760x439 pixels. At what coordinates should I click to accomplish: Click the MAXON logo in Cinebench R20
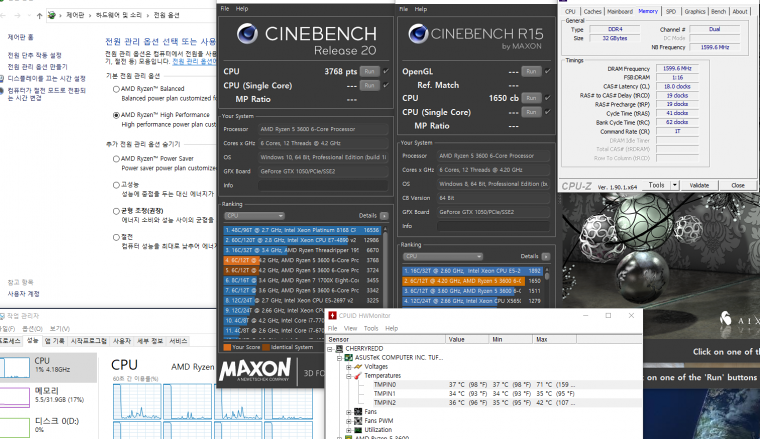pos(255,370)
